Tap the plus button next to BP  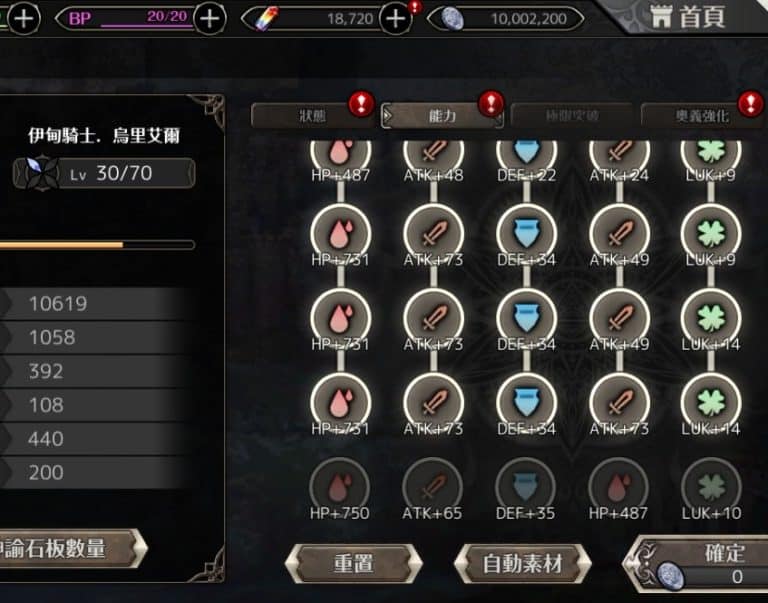(210, 19)
